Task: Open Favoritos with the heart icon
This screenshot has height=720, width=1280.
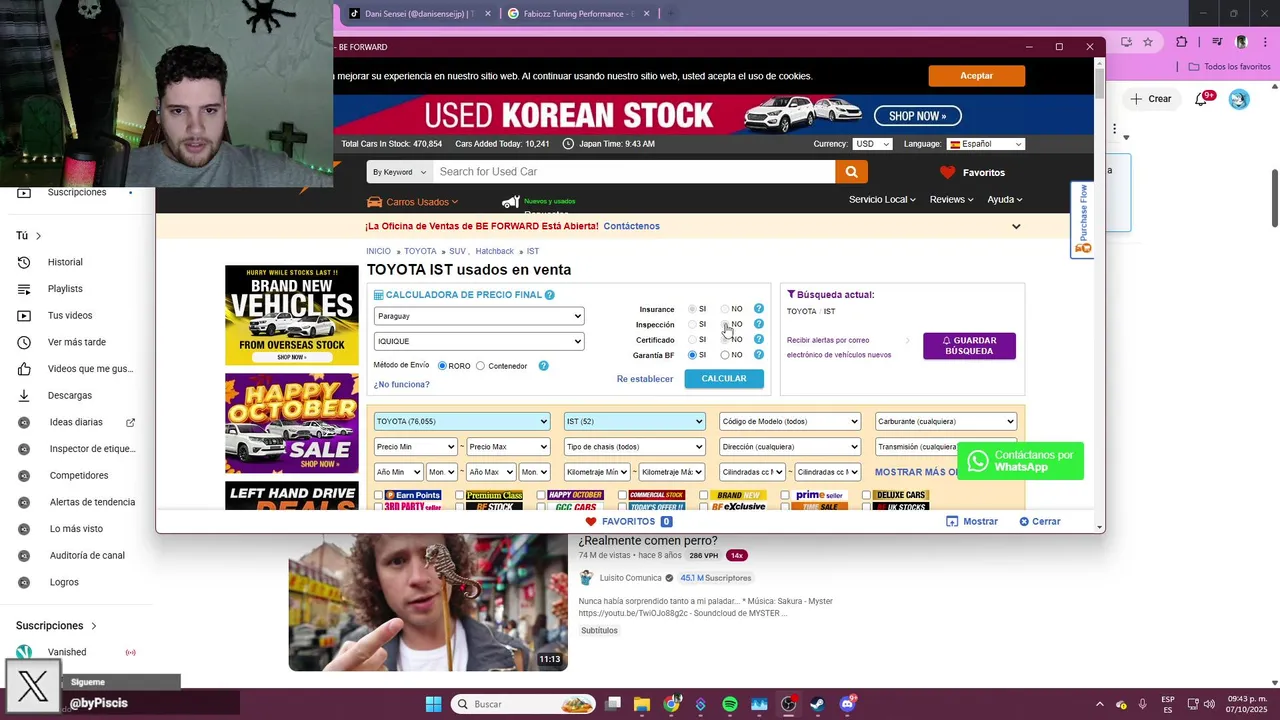Action: 972,172
